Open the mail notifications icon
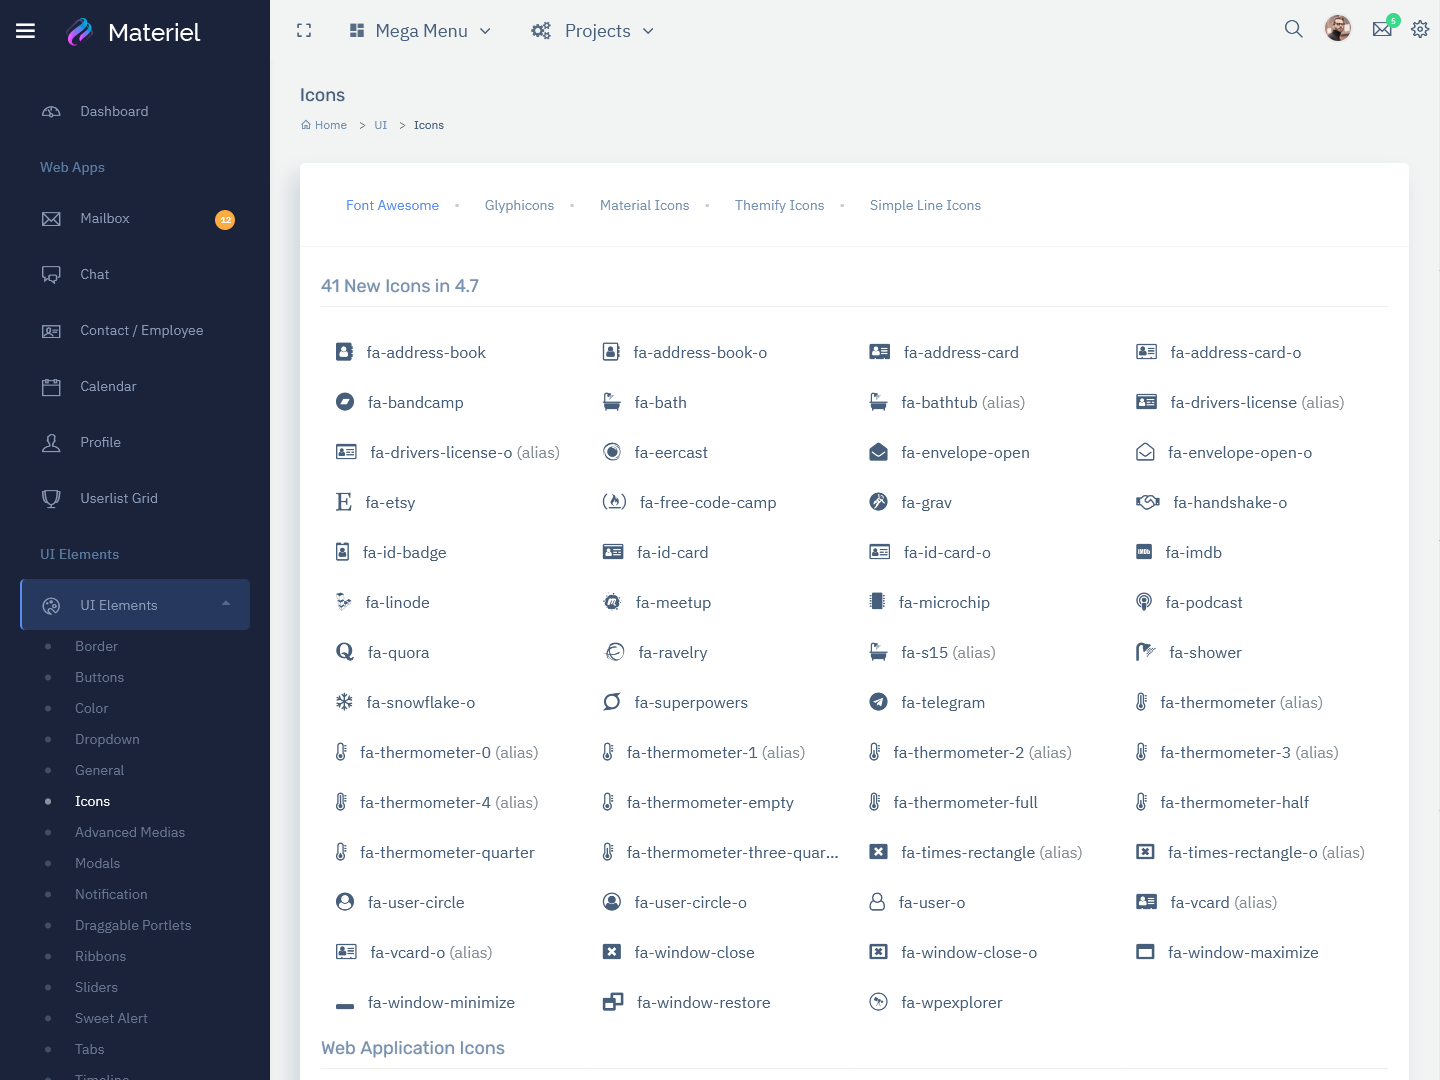 point(1382,29)
